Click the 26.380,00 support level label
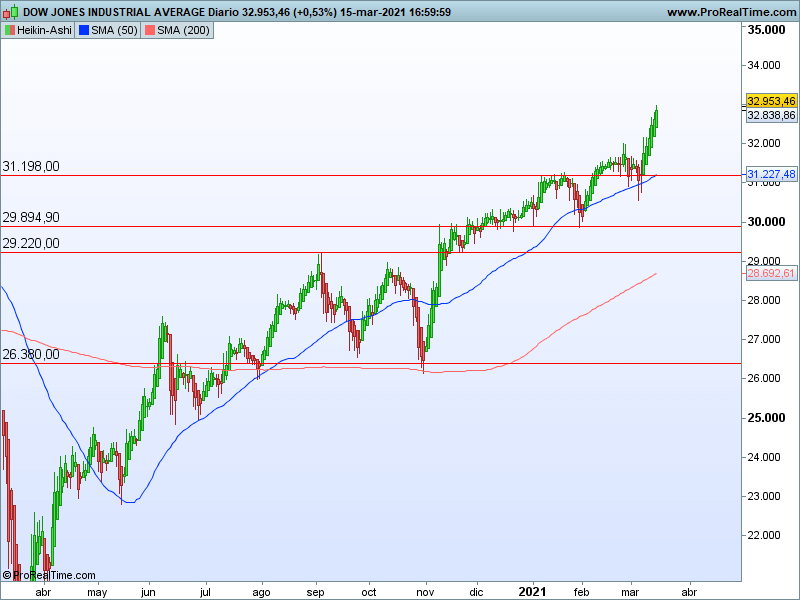The height and width of the screenshot is (600, 800). [x=31, y=354]
